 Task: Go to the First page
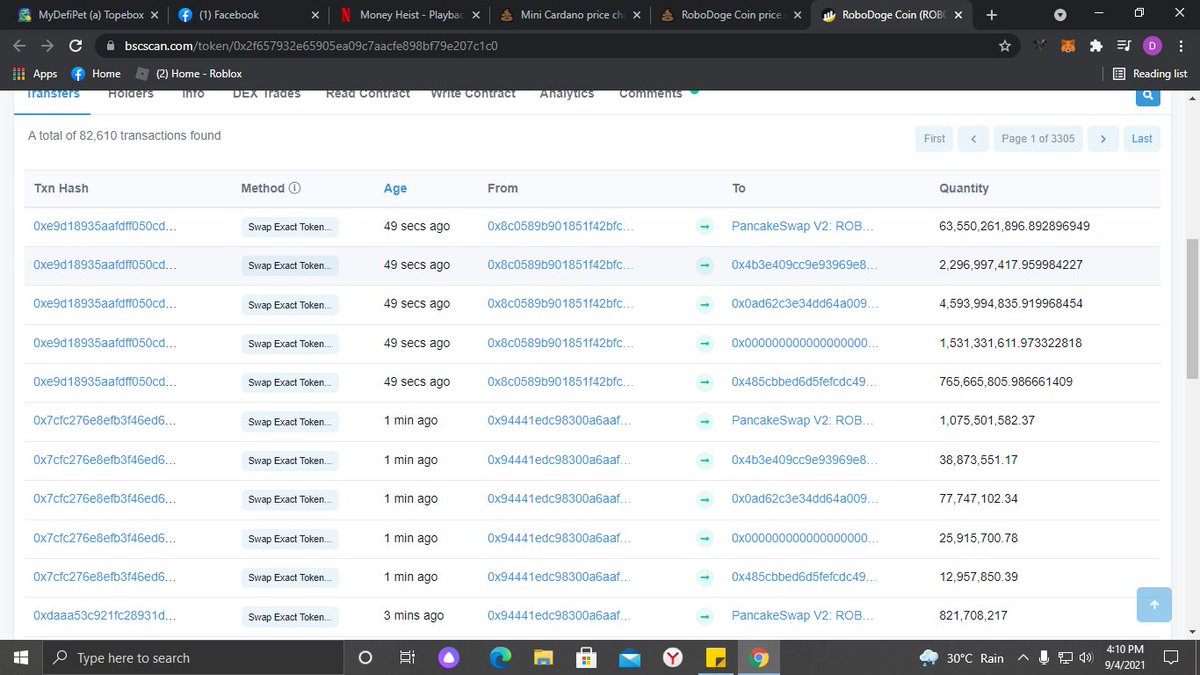(935, 139)
